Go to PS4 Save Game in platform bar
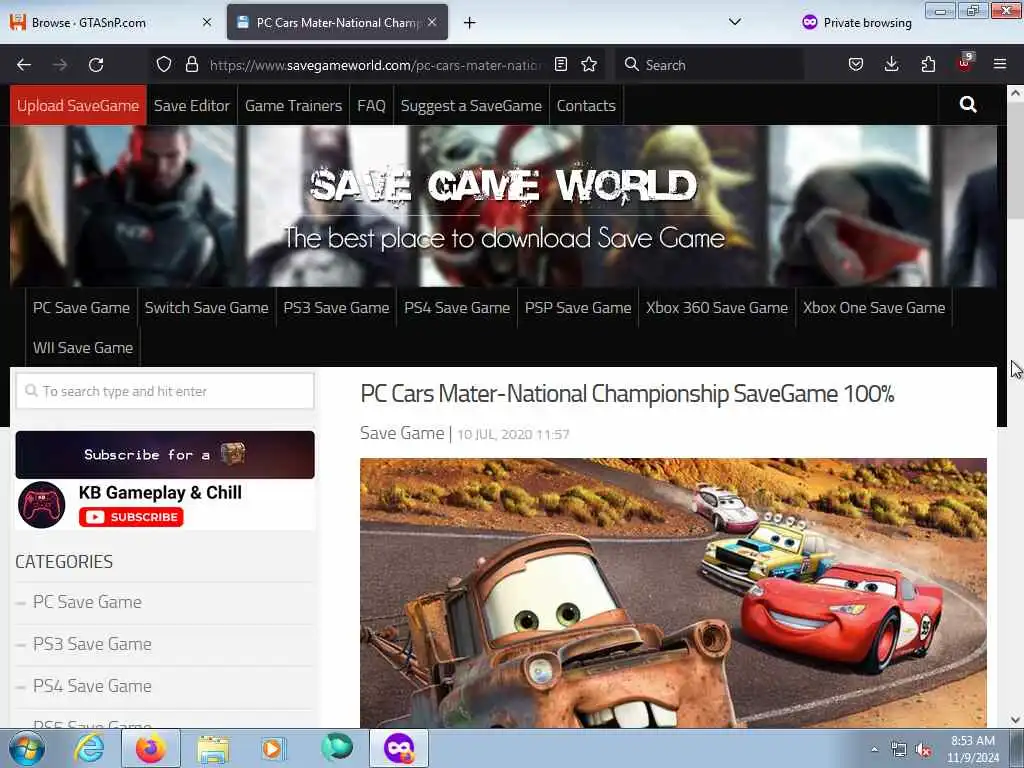Image resolution: width=1024 pixels, height=768 pixels. 456,308
